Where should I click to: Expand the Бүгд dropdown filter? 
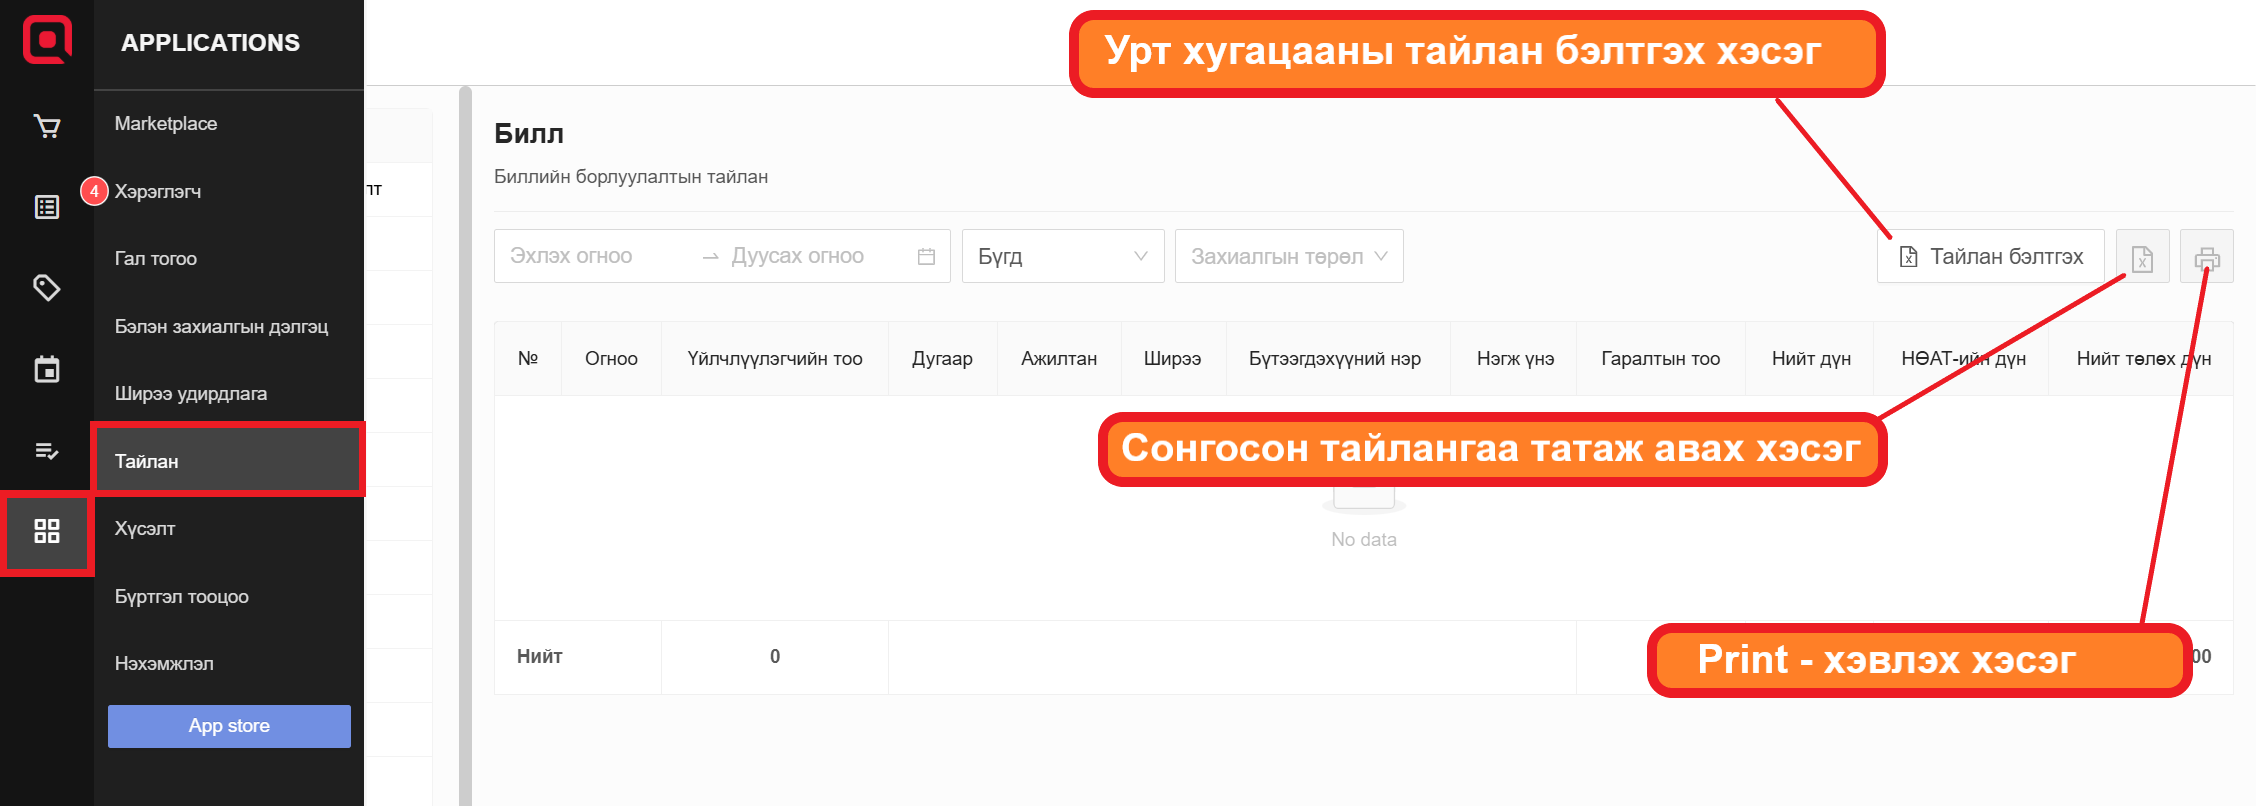pos(1062,257)
